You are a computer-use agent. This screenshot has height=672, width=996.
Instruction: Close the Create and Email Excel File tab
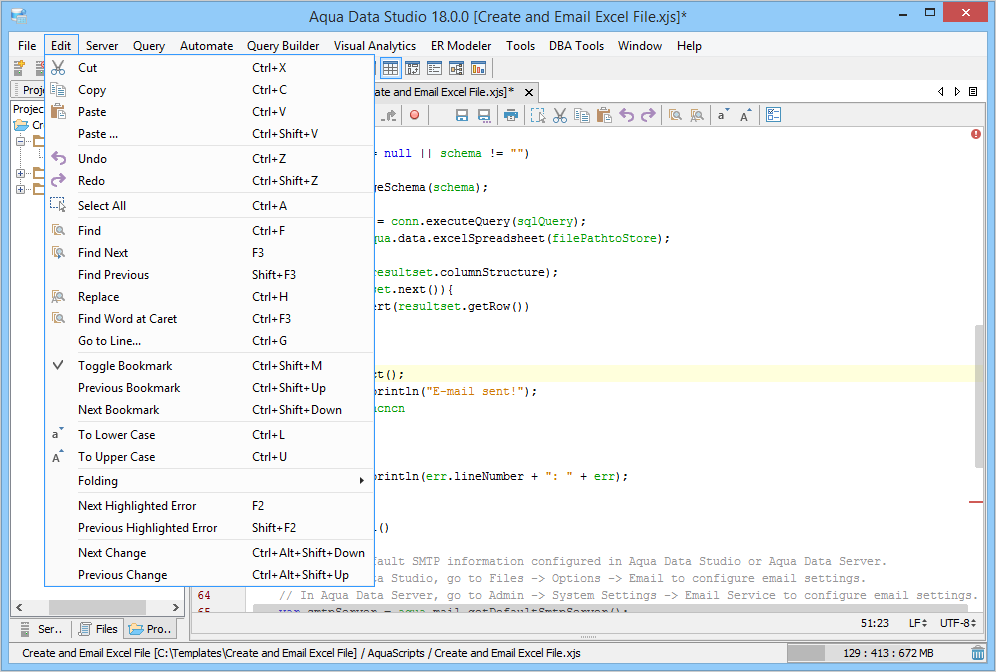pos(529,92)
